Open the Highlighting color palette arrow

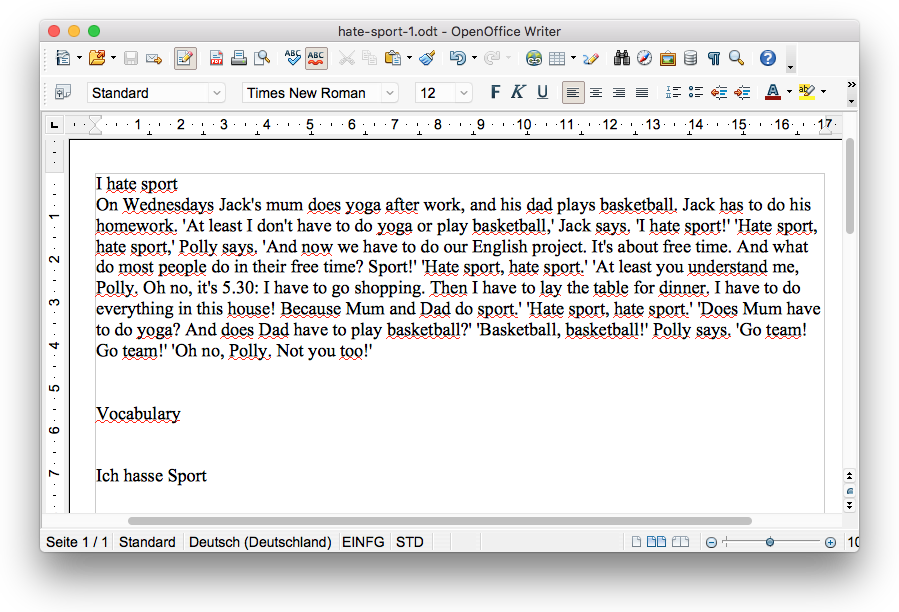(824, 92)
